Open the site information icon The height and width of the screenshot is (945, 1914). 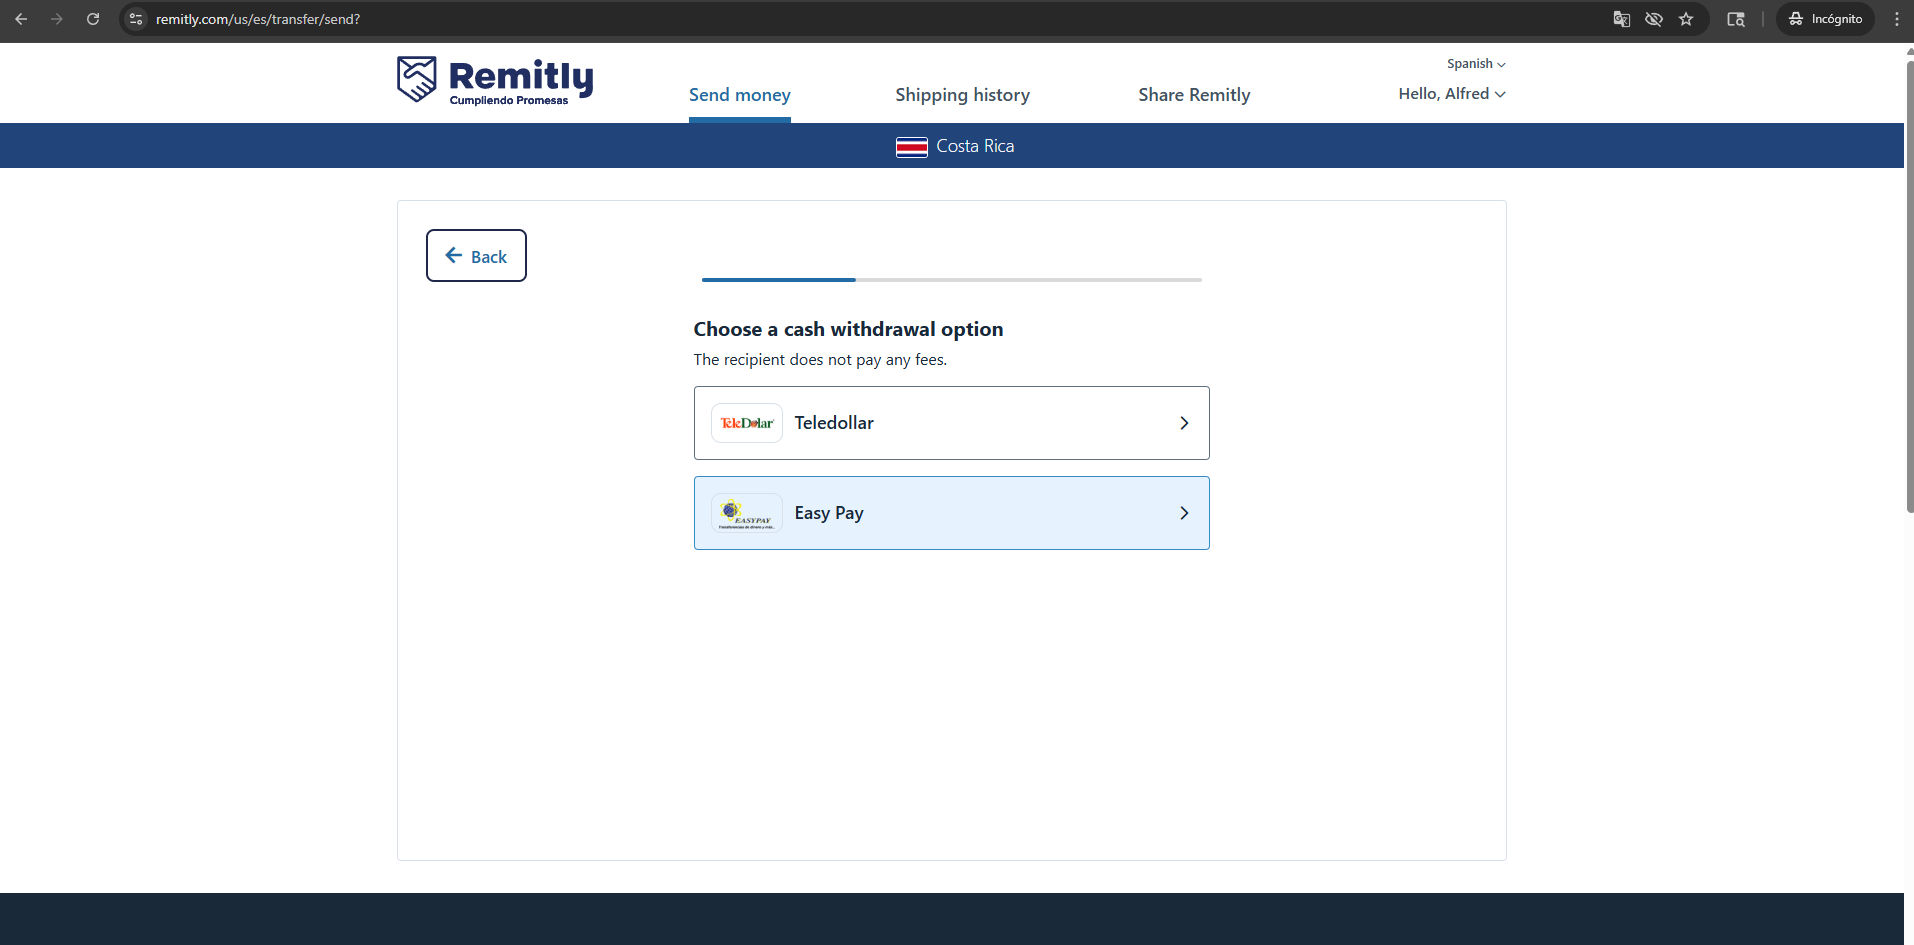click(137, 19)
